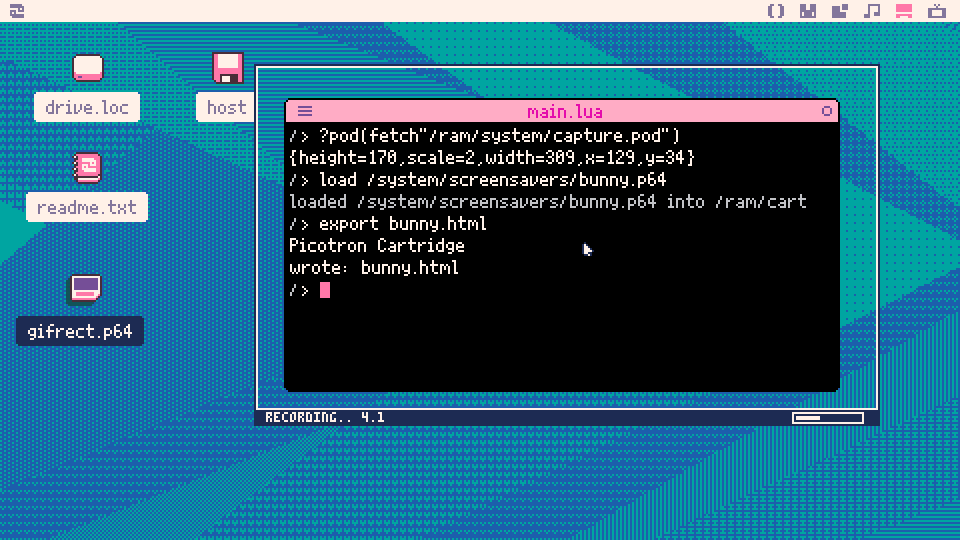This screenshot has width=960, height=540.
Task: Click the gifrect.p64 label
Action: 80,331
